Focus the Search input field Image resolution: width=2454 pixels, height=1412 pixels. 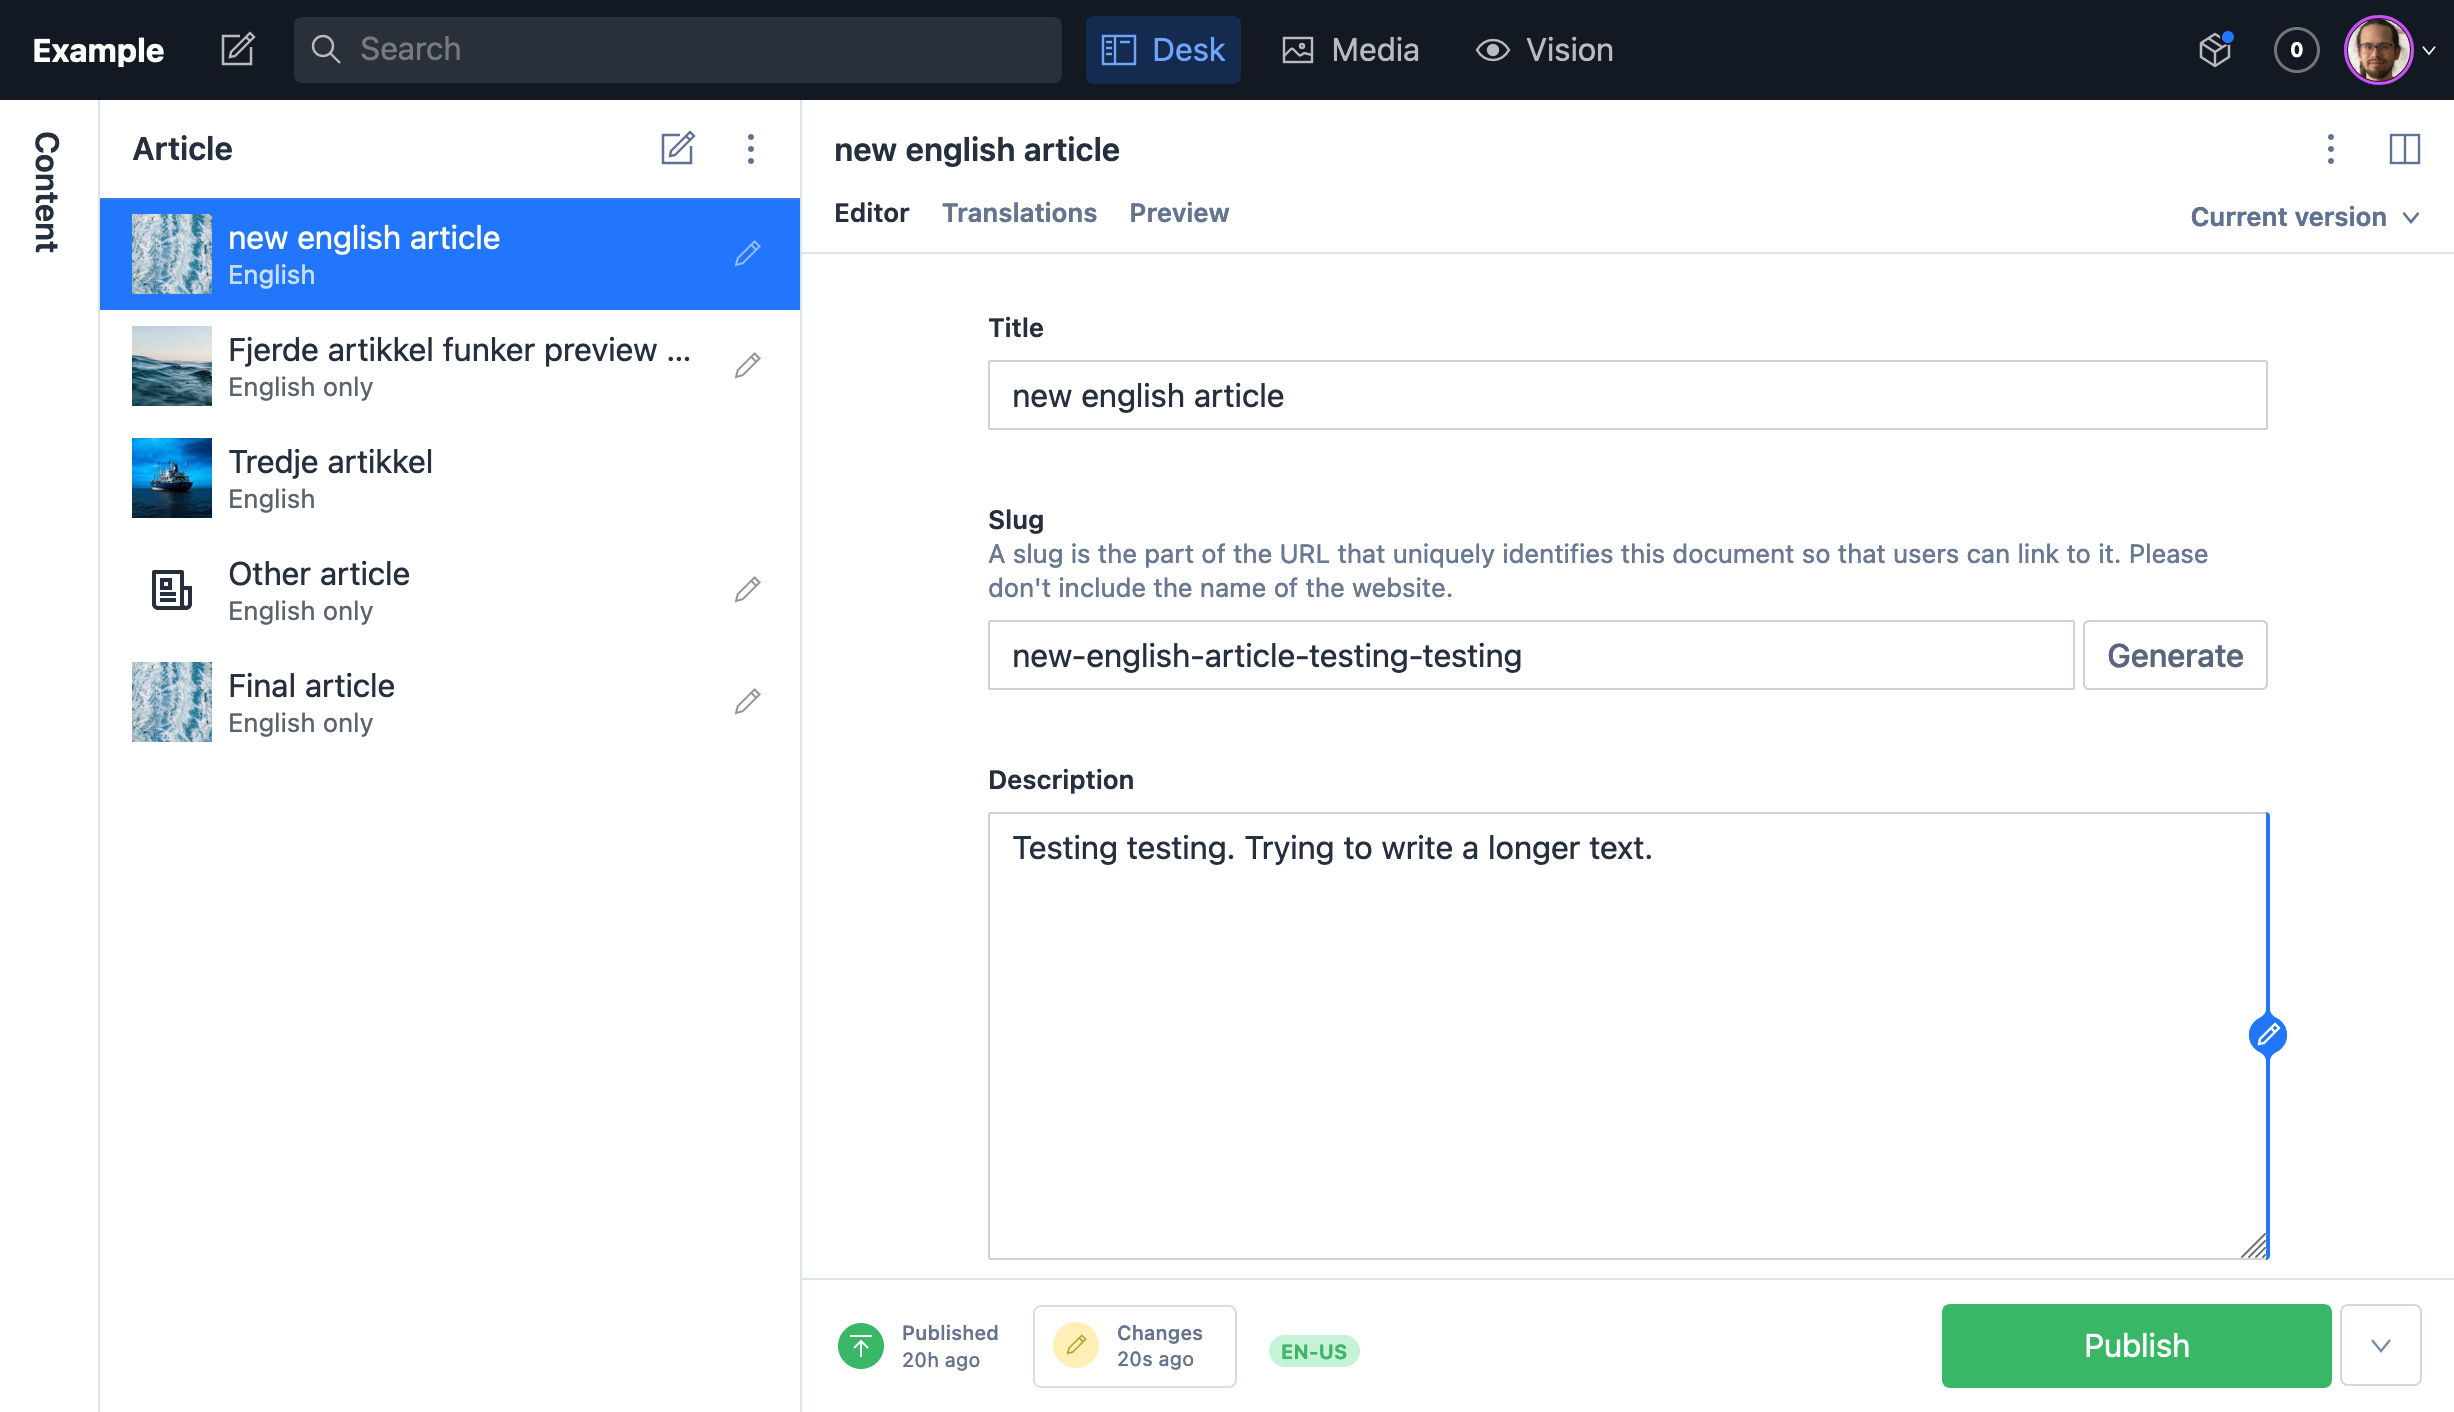point(678,49)
